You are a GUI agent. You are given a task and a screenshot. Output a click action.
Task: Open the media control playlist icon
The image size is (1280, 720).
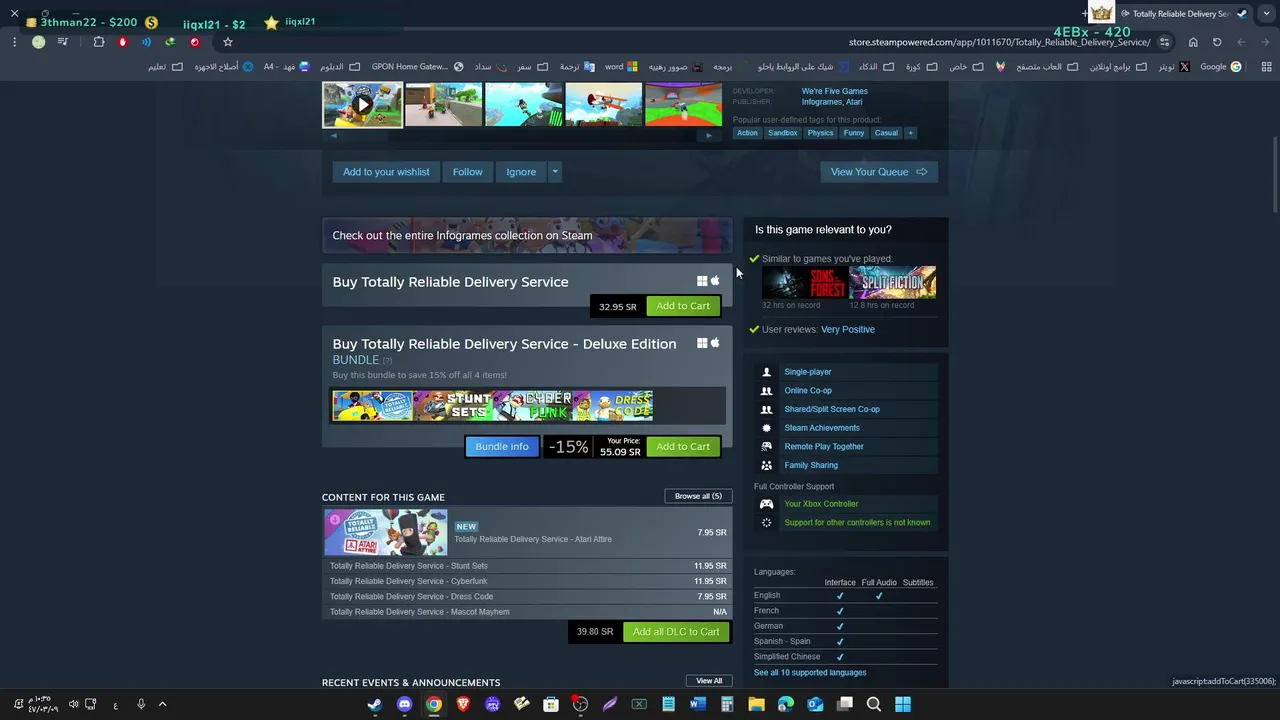tap(63, 42)
